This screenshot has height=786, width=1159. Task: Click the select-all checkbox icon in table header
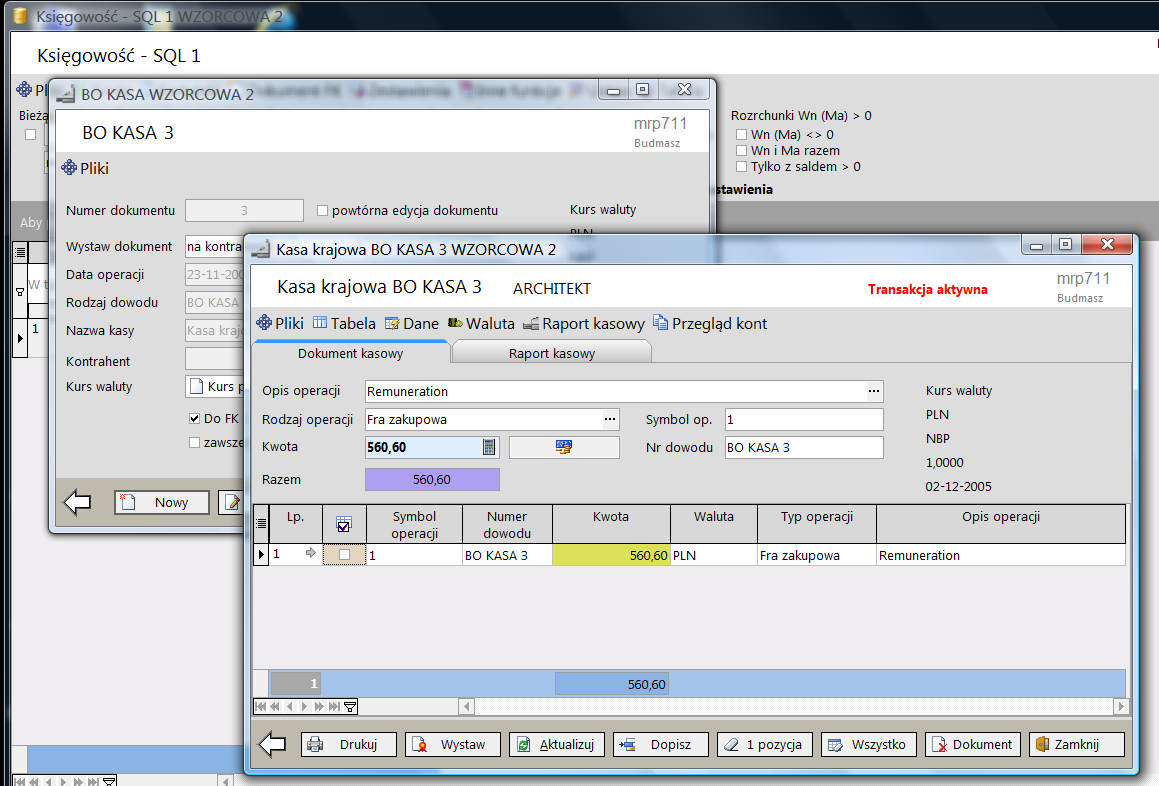click(x=344, y=524)
